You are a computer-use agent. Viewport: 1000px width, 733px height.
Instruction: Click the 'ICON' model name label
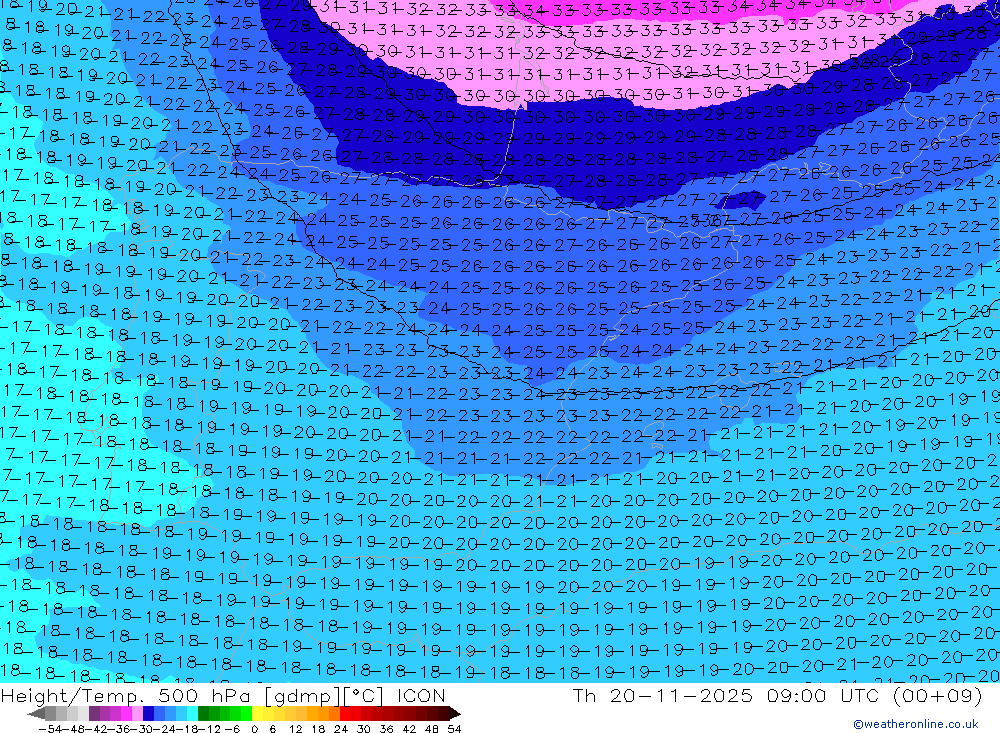pos(421,695)
